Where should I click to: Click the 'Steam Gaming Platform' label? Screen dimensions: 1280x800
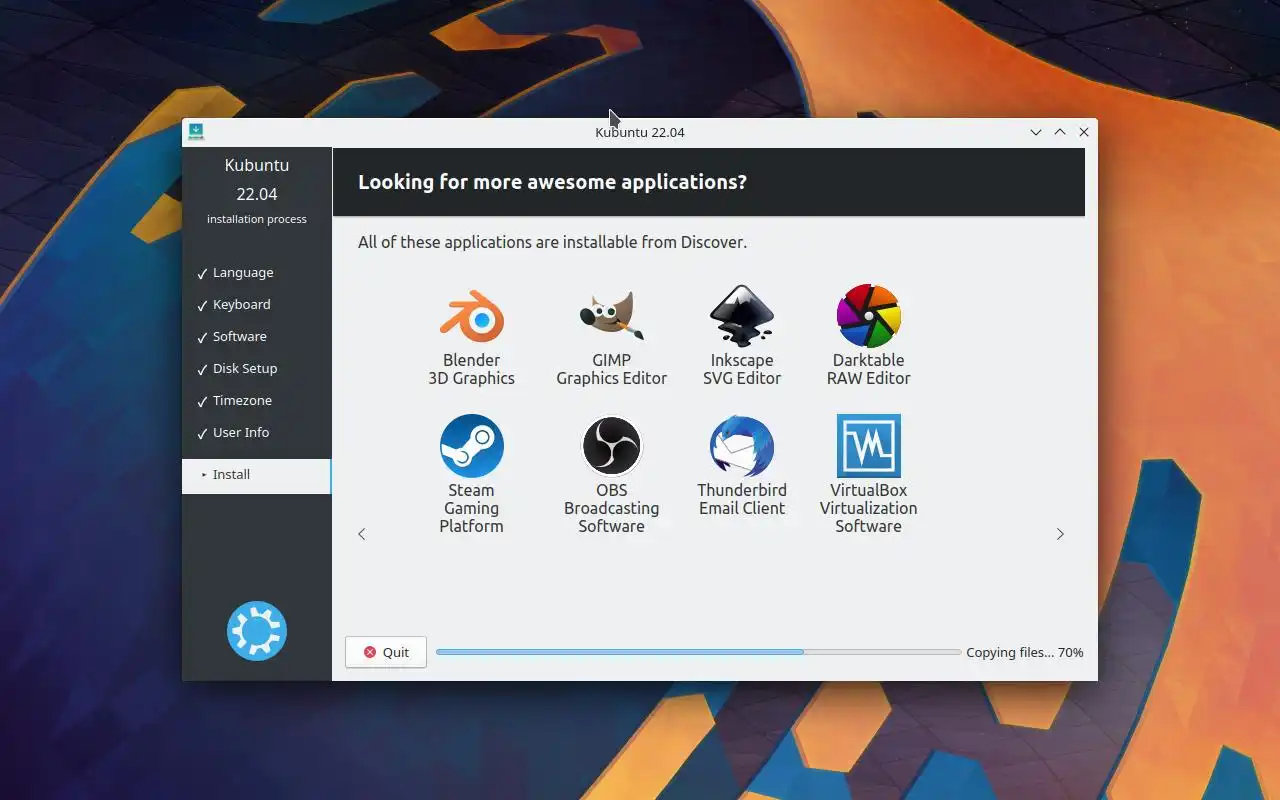[x=472, y=508]
